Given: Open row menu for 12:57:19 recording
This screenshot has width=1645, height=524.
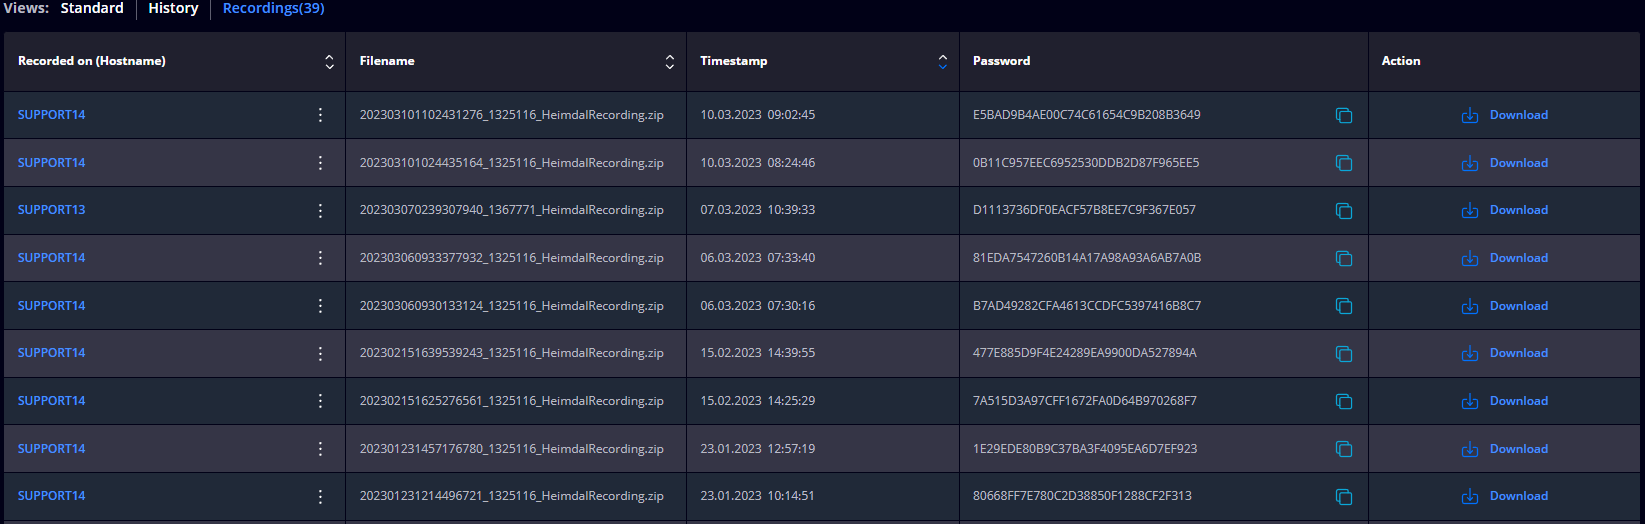Looking at the screenshot, I should click(320, 449).
